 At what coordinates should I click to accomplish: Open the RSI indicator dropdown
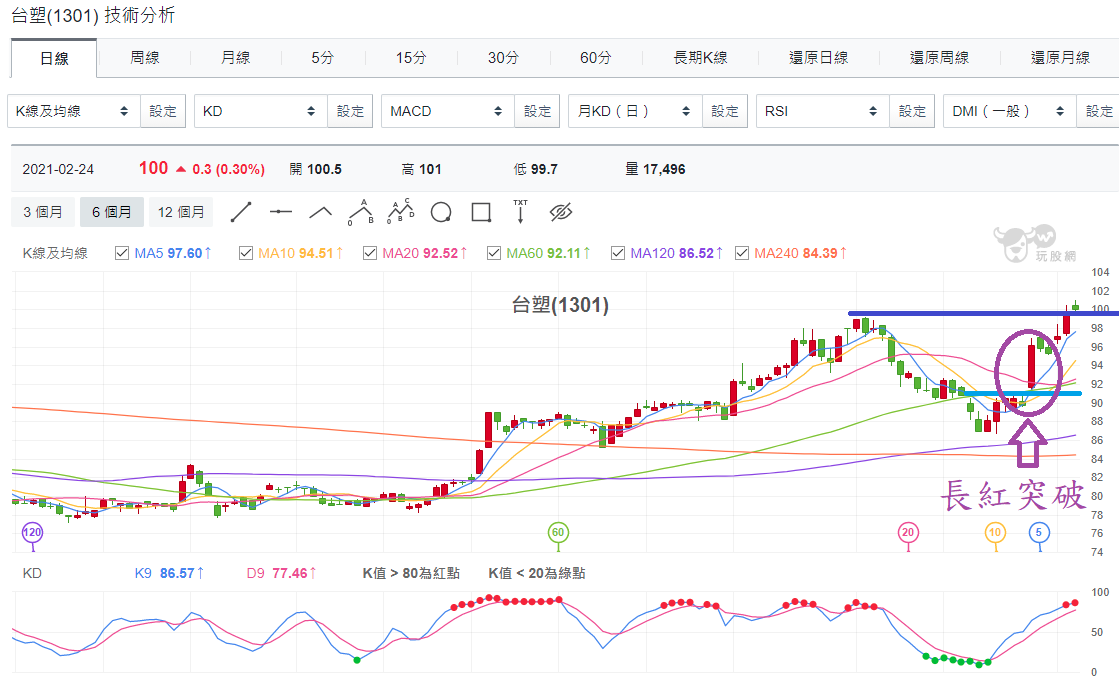[823, 111]
